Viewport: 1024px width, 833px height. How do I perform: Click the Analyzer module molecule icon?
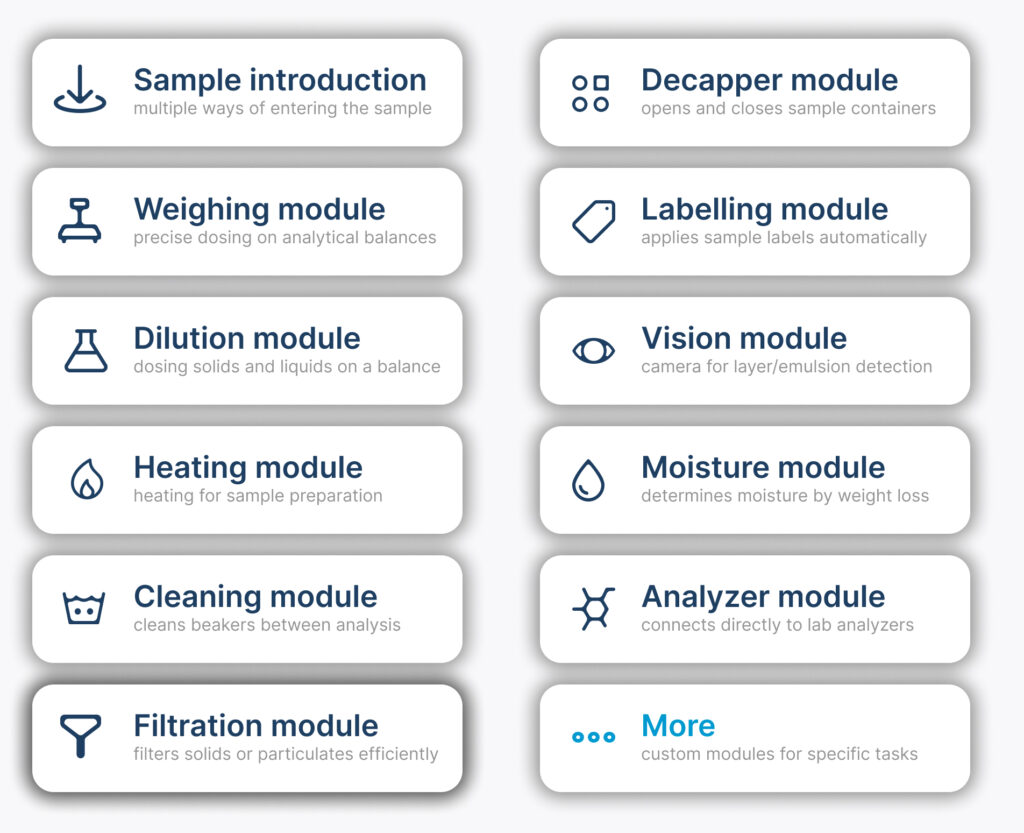click(593, 608)
